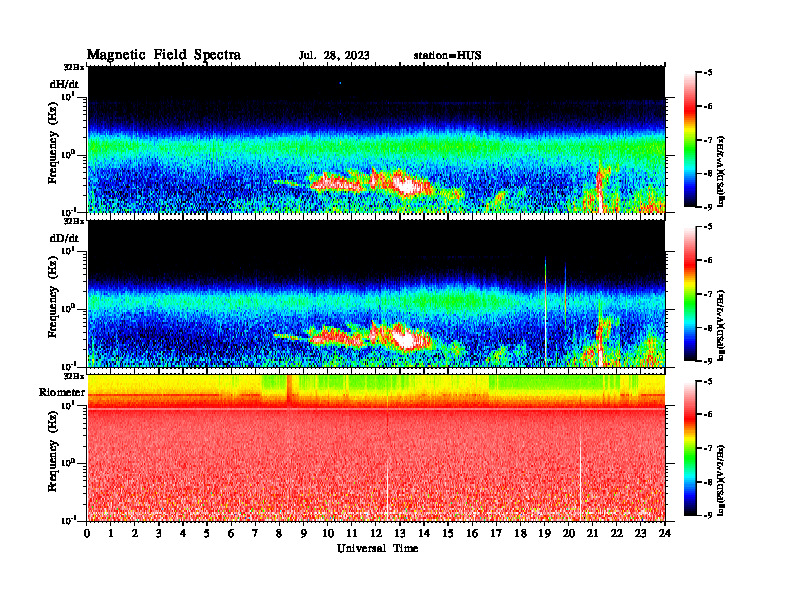Click hour "21" on the time axis

coord(592,534)
